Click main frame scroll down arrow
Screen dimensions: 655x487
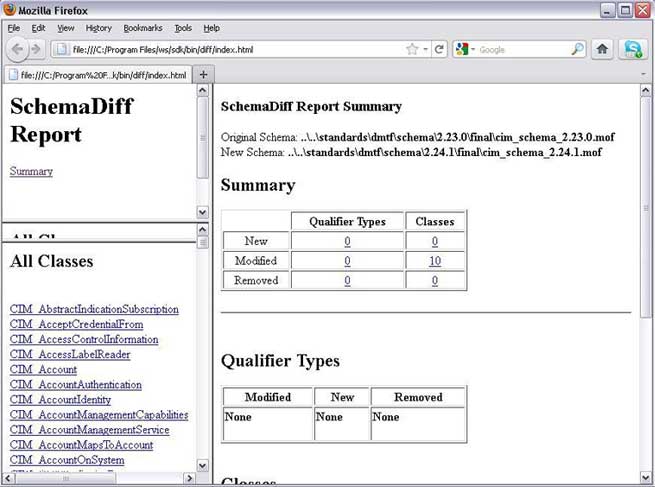pyautogui.click(x=645, y=477)
